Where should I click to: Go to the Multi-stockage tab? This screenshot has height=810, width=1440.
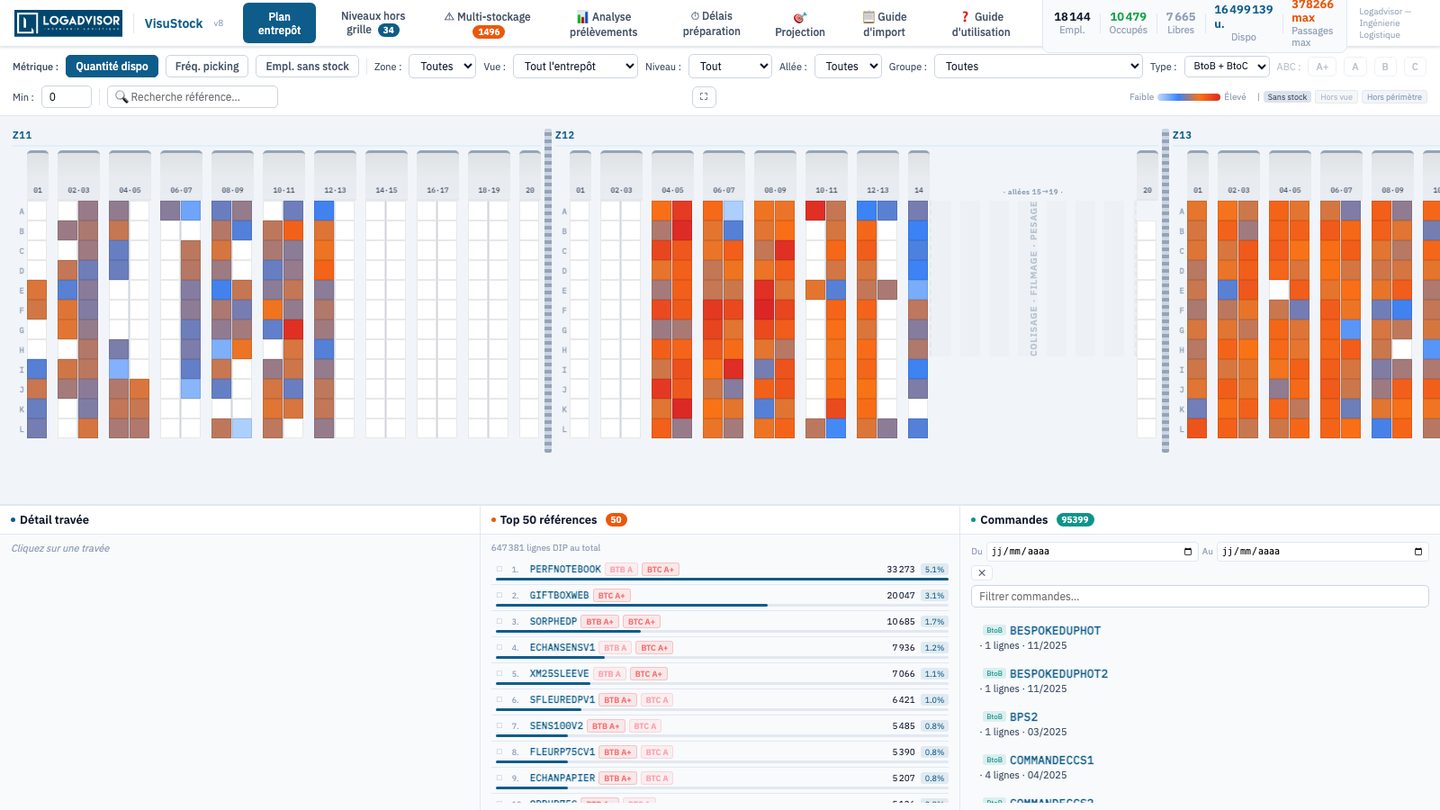click(488, 23)
